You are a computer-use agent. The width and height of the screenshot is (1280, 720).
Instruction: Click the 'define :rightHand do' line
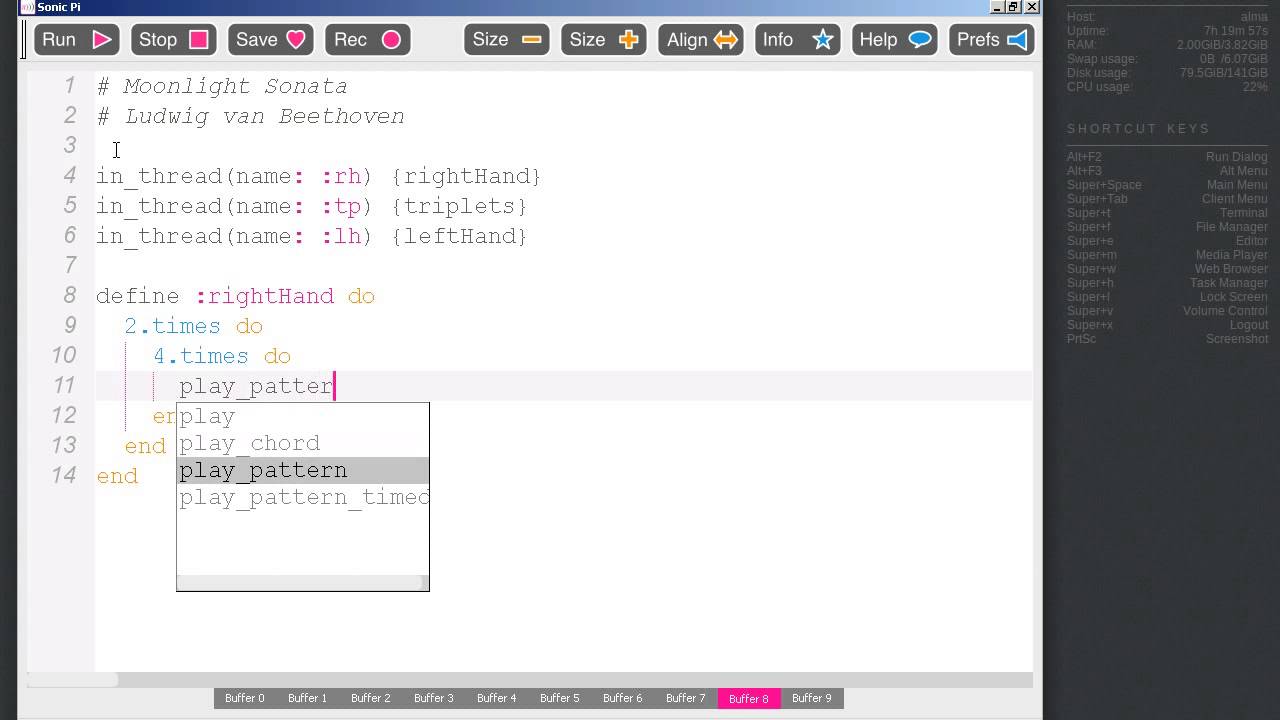coord(235,297)
